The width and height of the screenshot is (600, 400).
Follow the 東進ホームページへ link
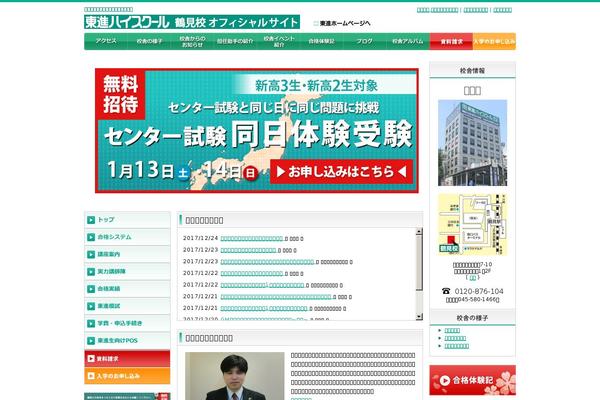tap(345, 23)
